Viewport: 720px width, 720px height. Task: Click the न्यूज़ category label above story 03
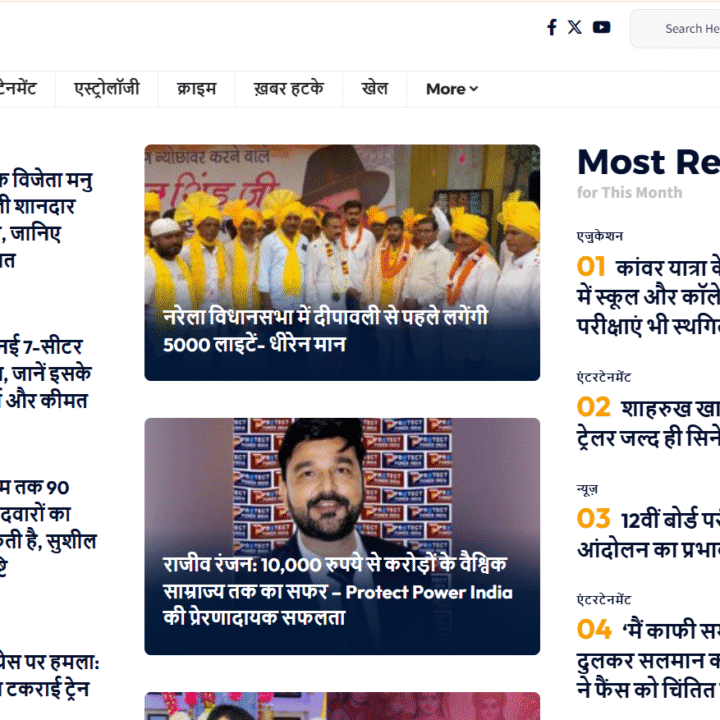588,488
